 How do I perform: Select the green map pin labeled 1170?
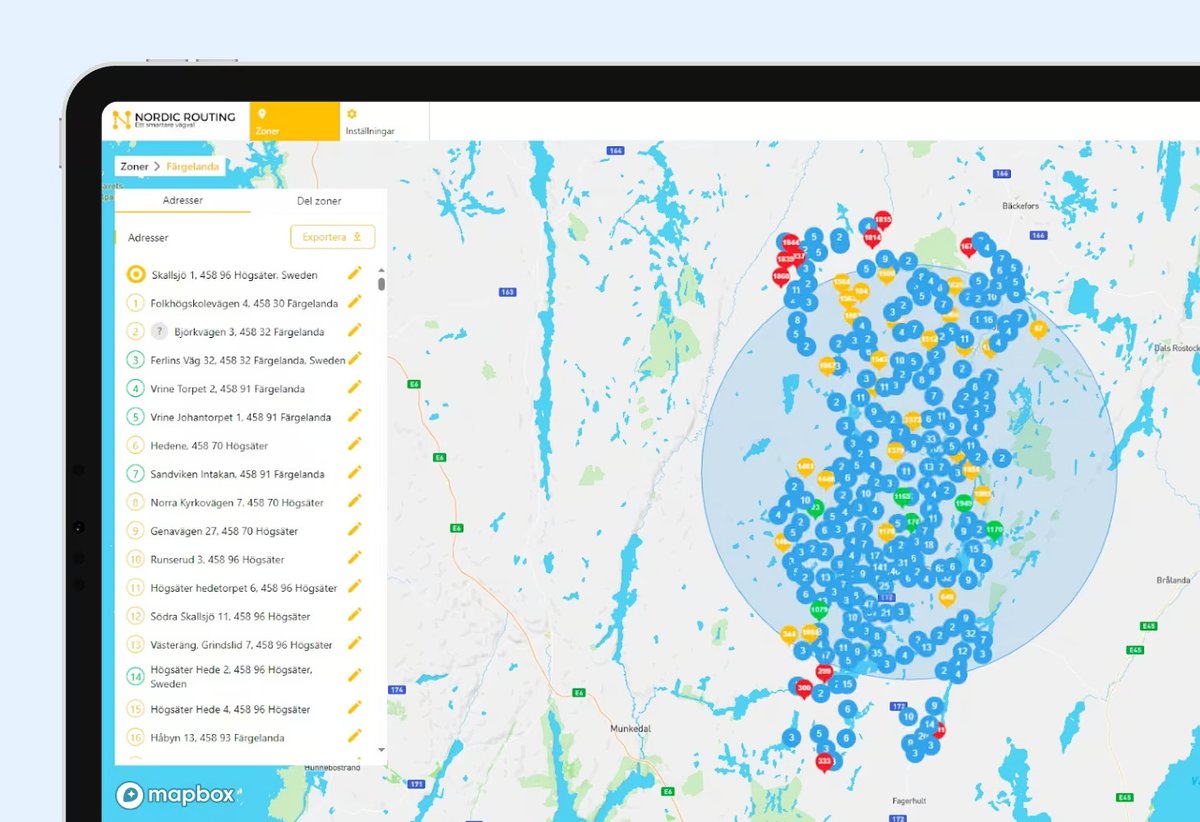coord(994,530)
